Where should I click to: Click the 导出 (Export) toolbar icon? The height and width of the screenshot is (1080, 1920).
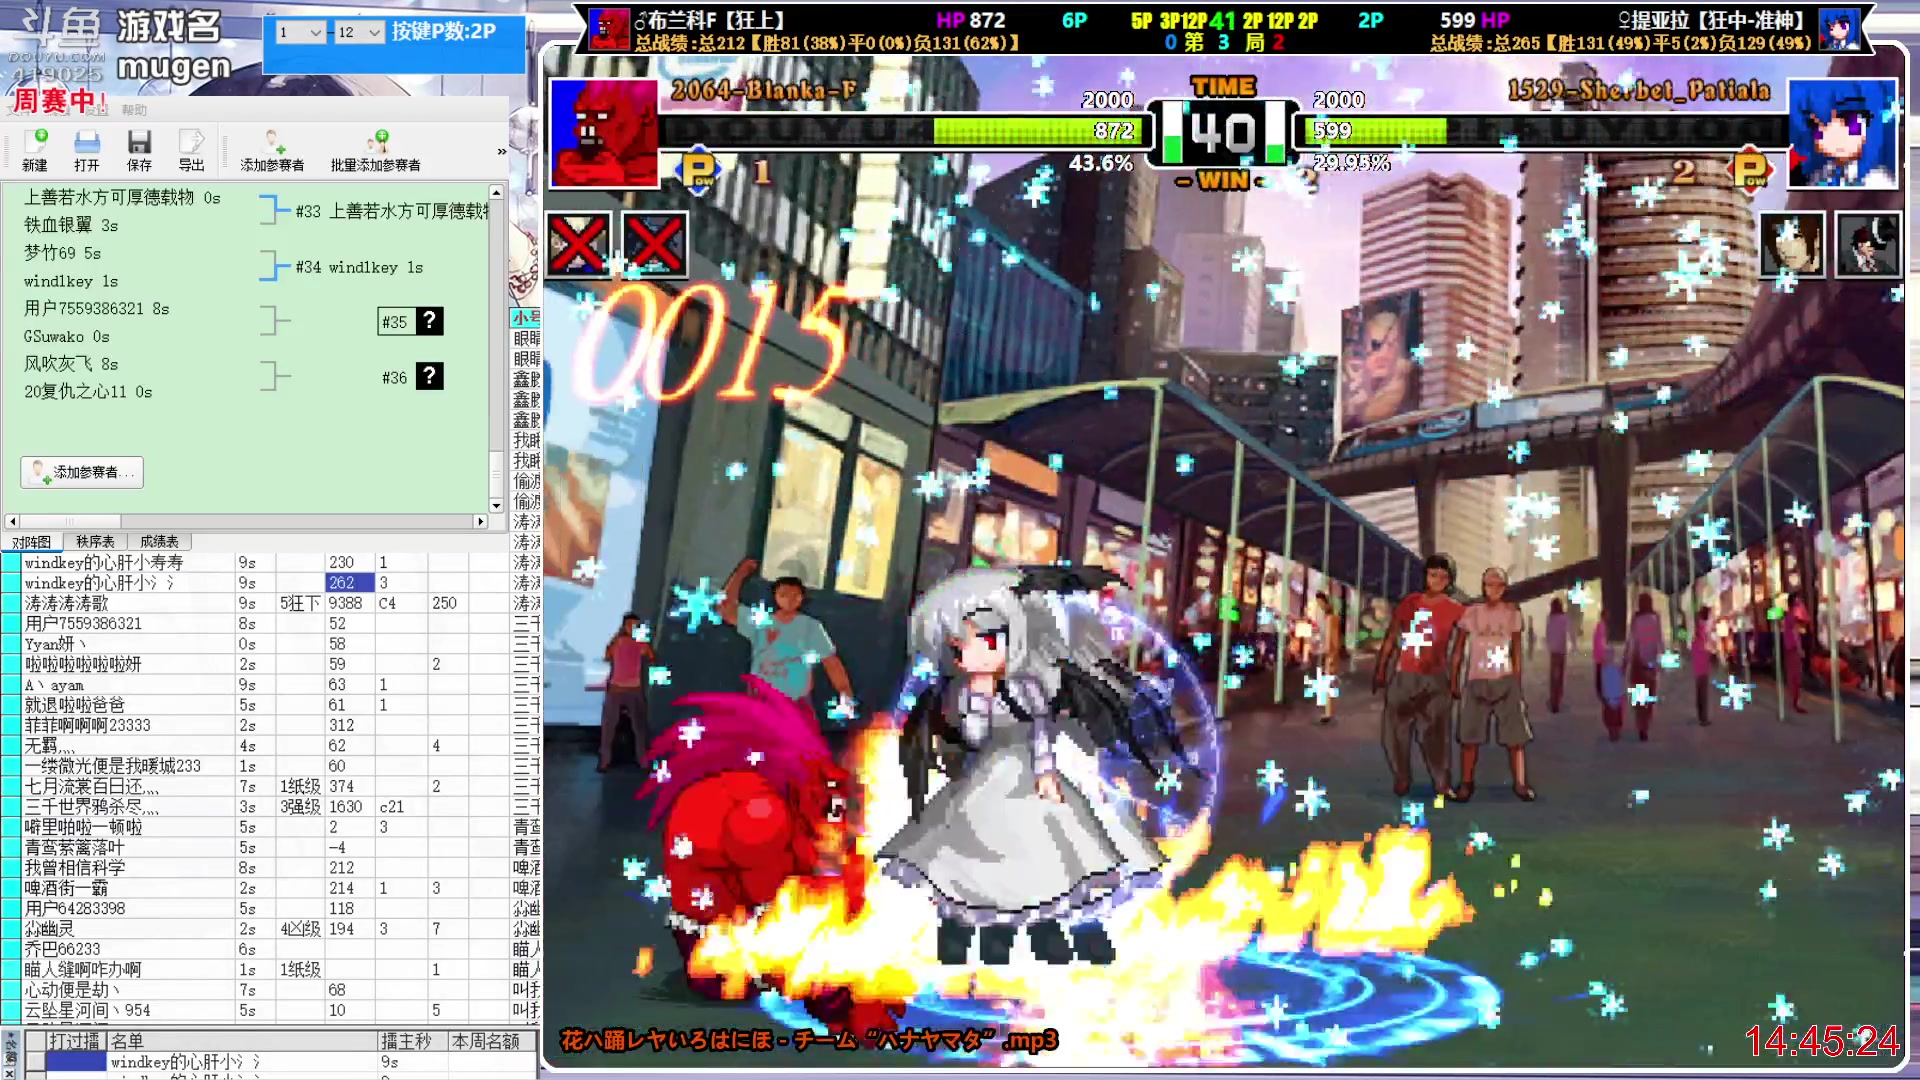[x=191, y=150]
